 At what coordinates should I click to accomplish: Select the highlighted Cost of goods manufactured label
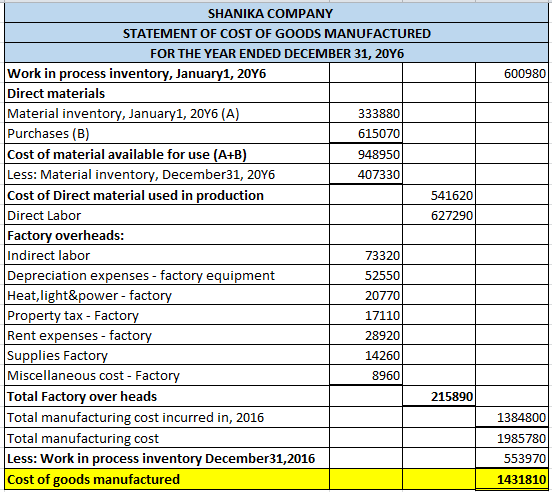click(x=93, y=480)
